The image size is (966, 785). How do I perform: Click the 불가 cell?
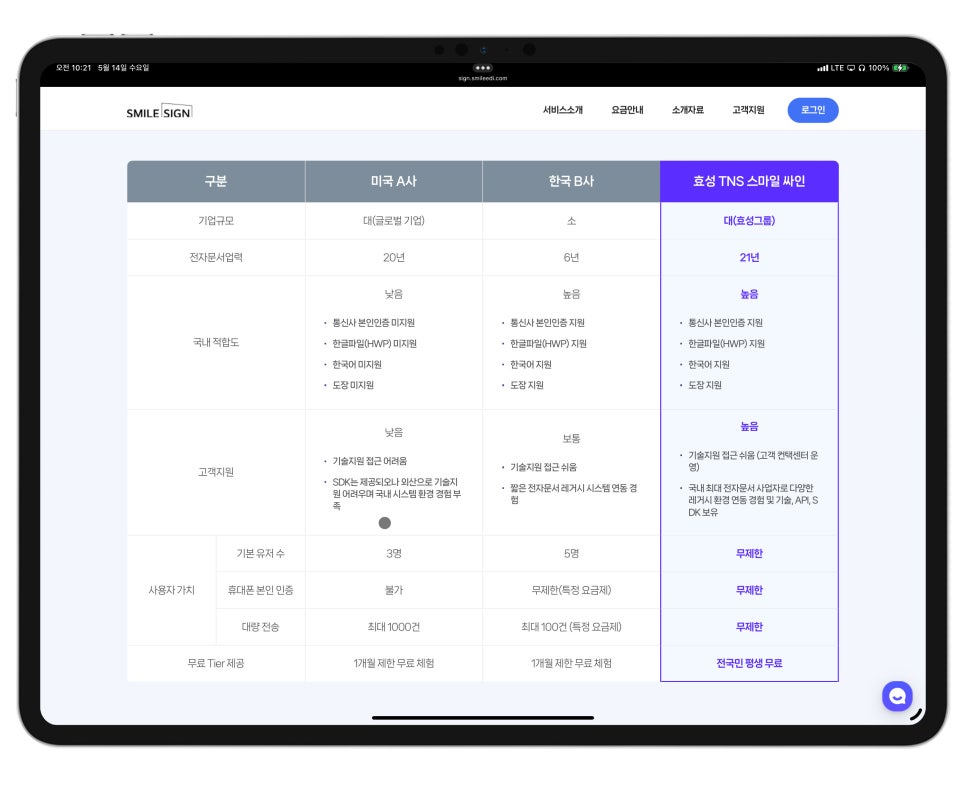394,590
